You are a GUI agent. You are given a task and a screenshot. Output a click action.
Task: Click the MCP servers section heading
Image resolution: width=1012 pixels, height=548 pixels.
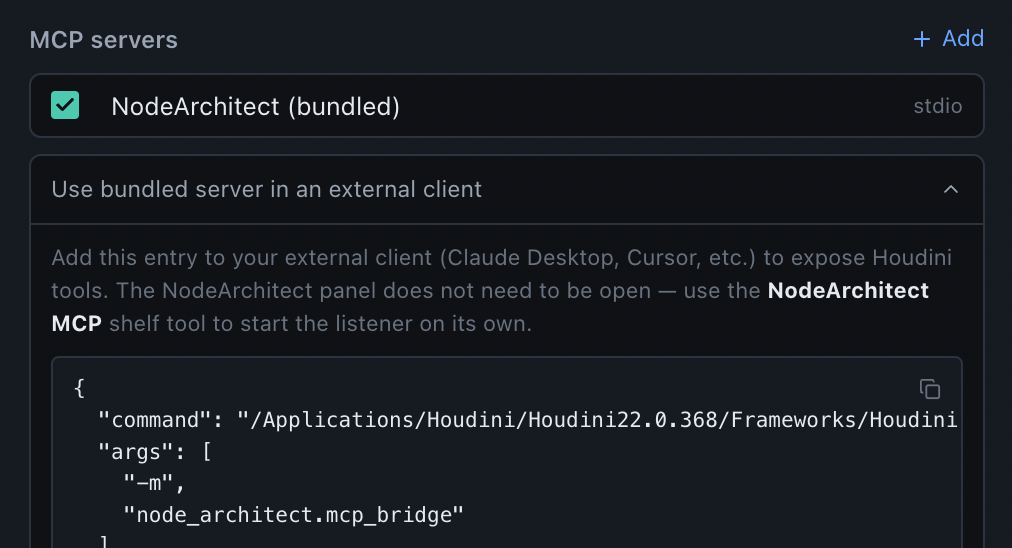(103, 40)
